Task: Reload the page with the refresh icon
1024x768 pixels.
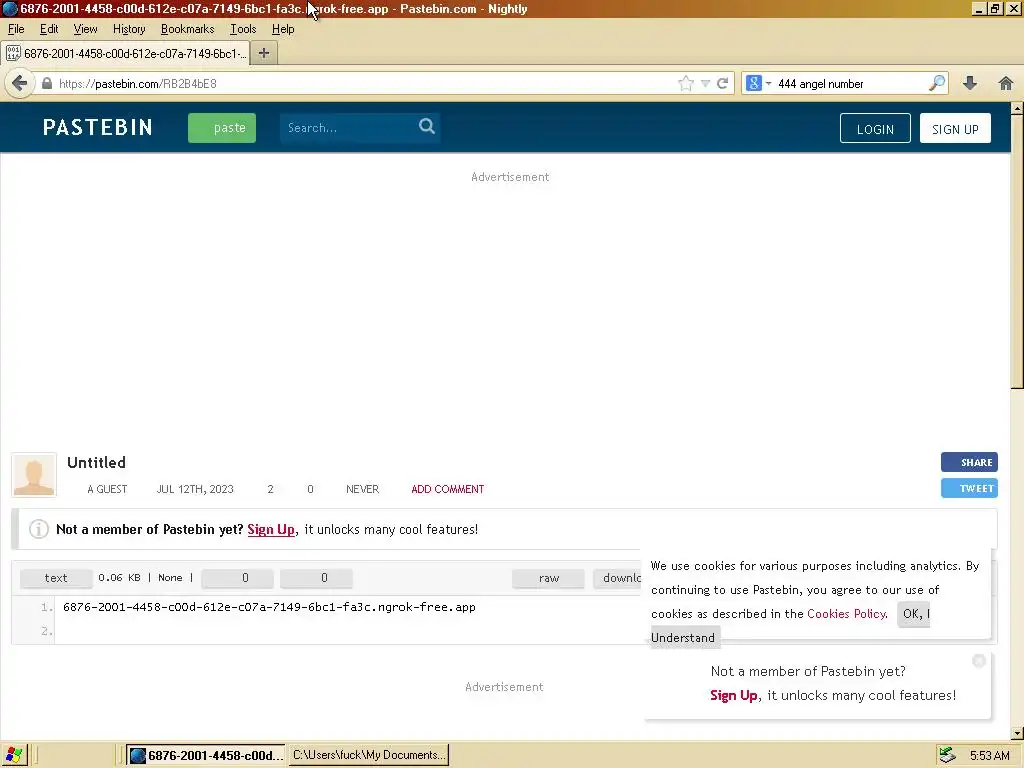Action: [x=722, y=84]
